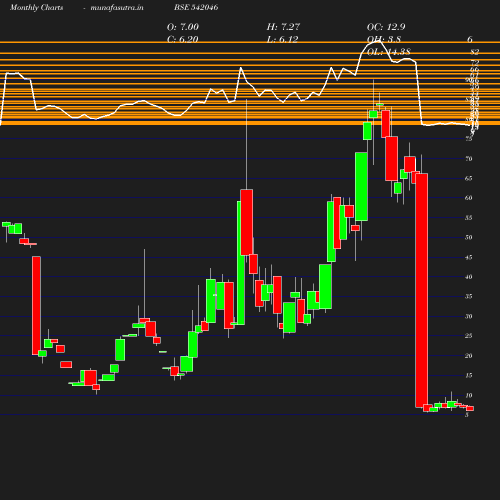The width and height of the screenshot is (500, 500).
Task: Click the "munafasutra.in" site label
Action: click(117, 7)
